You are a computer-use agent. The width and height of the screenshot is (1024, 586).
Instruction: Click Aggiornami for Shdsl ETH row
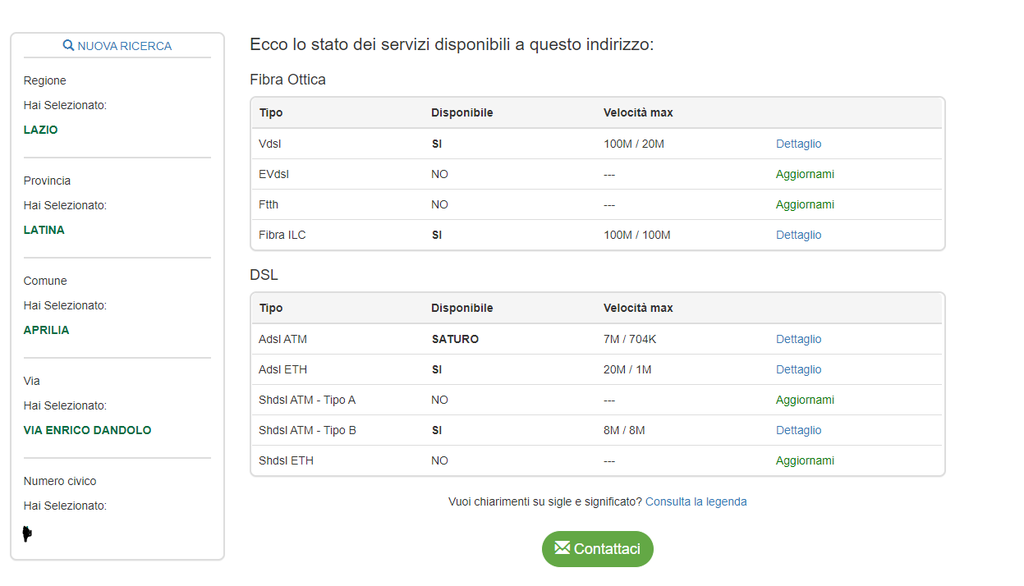[x=804, y=461]
